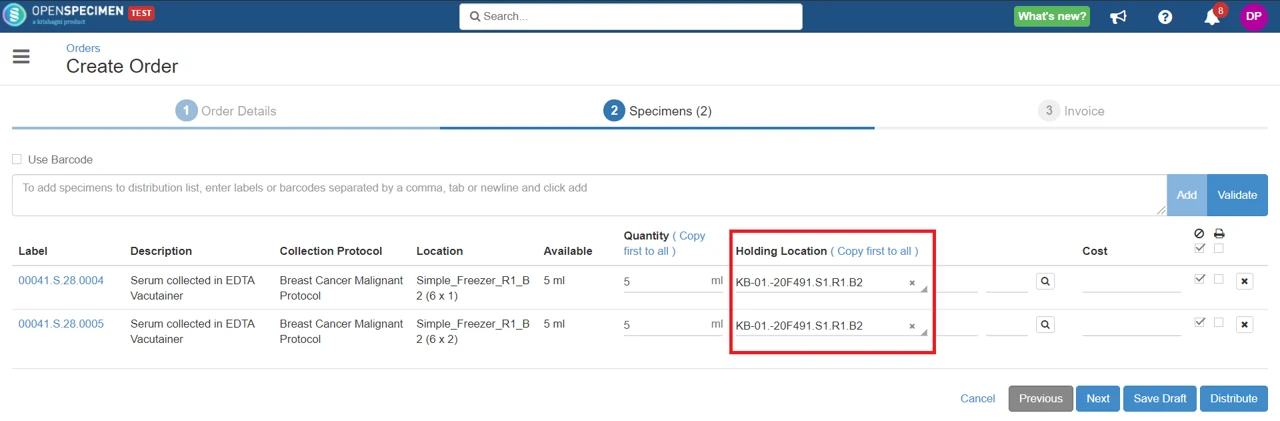The image size is (1280, 421).
Task: Open the DP user profile avatar
Action: (x=1253, y=16)
